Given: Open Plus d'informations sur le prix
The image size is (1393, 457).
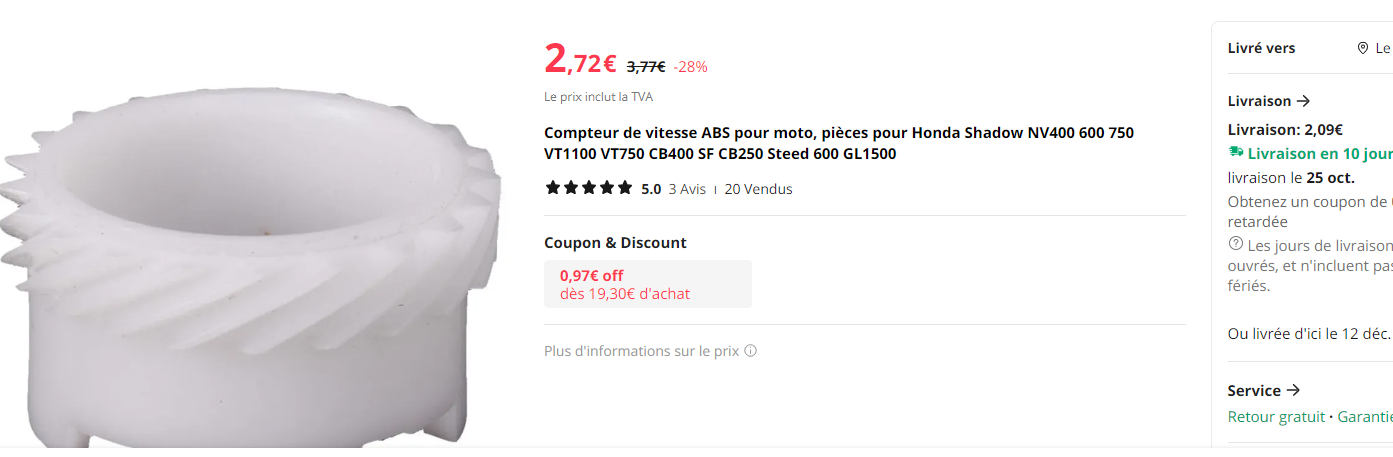Looking at the screenshot, I should pos(641,351).
